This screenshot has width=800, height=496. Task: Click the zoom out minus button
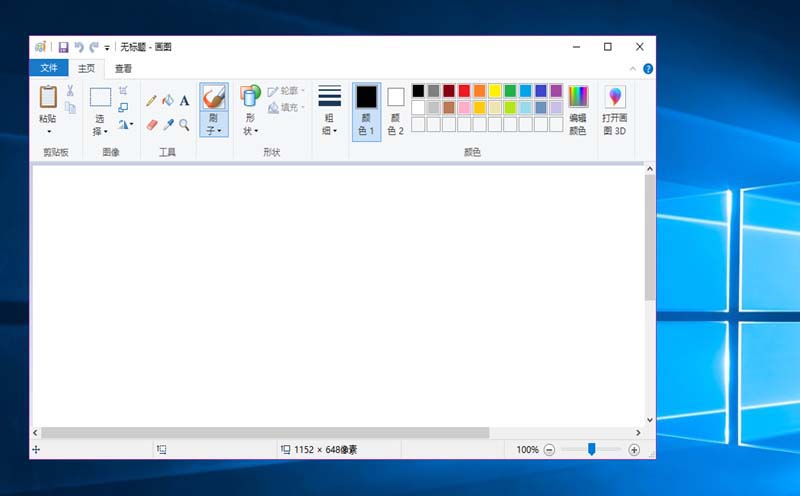549,450
